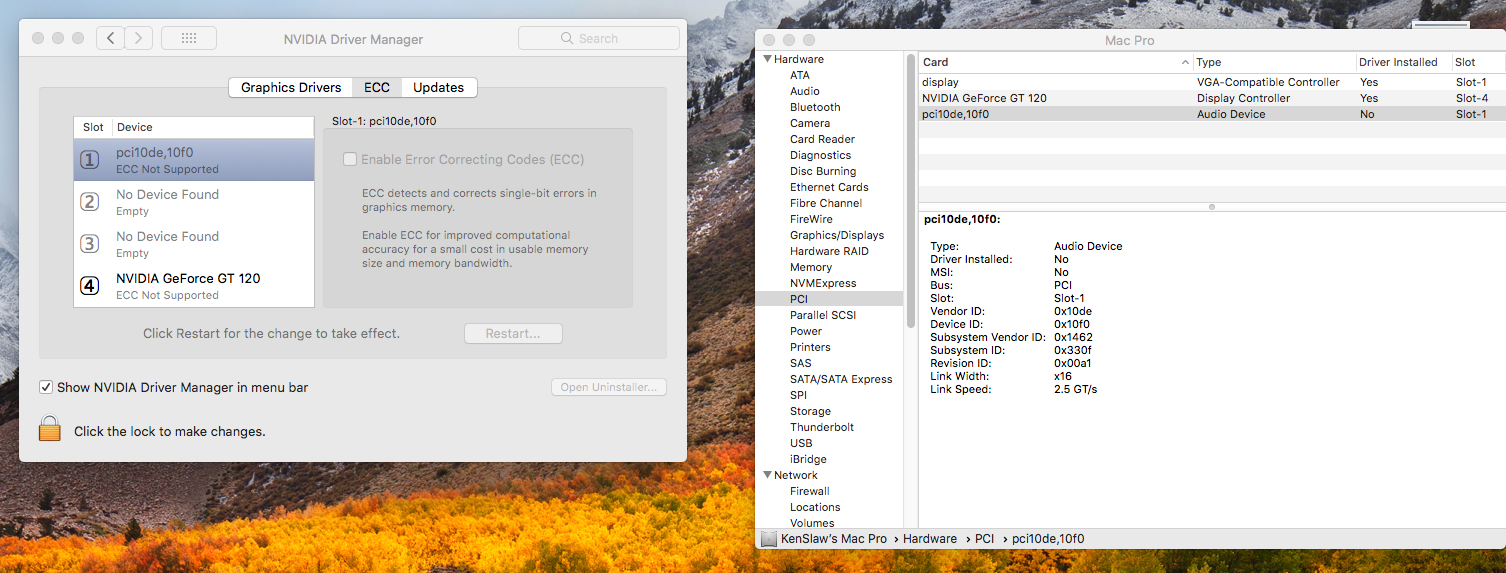1506x573 pixels.
Task: Select Bluetooth in the Hardware list
Action: pos(815,107)
